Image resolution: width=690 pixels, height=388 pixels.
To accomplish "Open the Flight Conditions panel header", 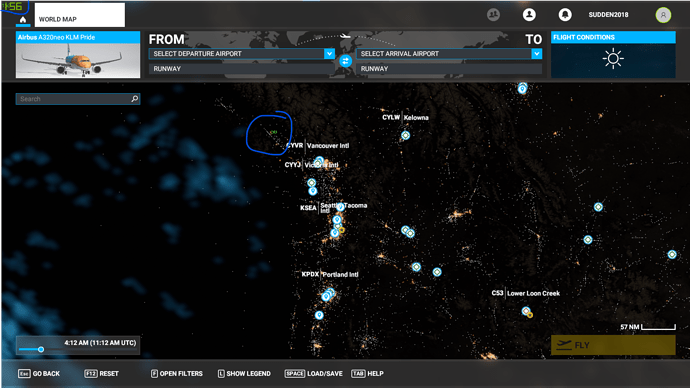I will [613, 37].
